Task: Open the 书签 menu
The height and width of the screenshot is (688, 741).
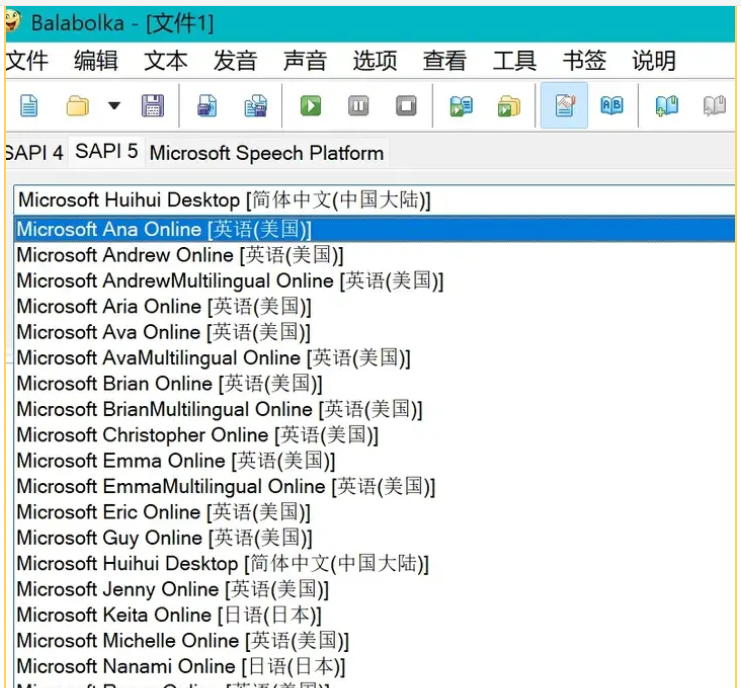Action: pyautogui.click(x=585, y=60)
